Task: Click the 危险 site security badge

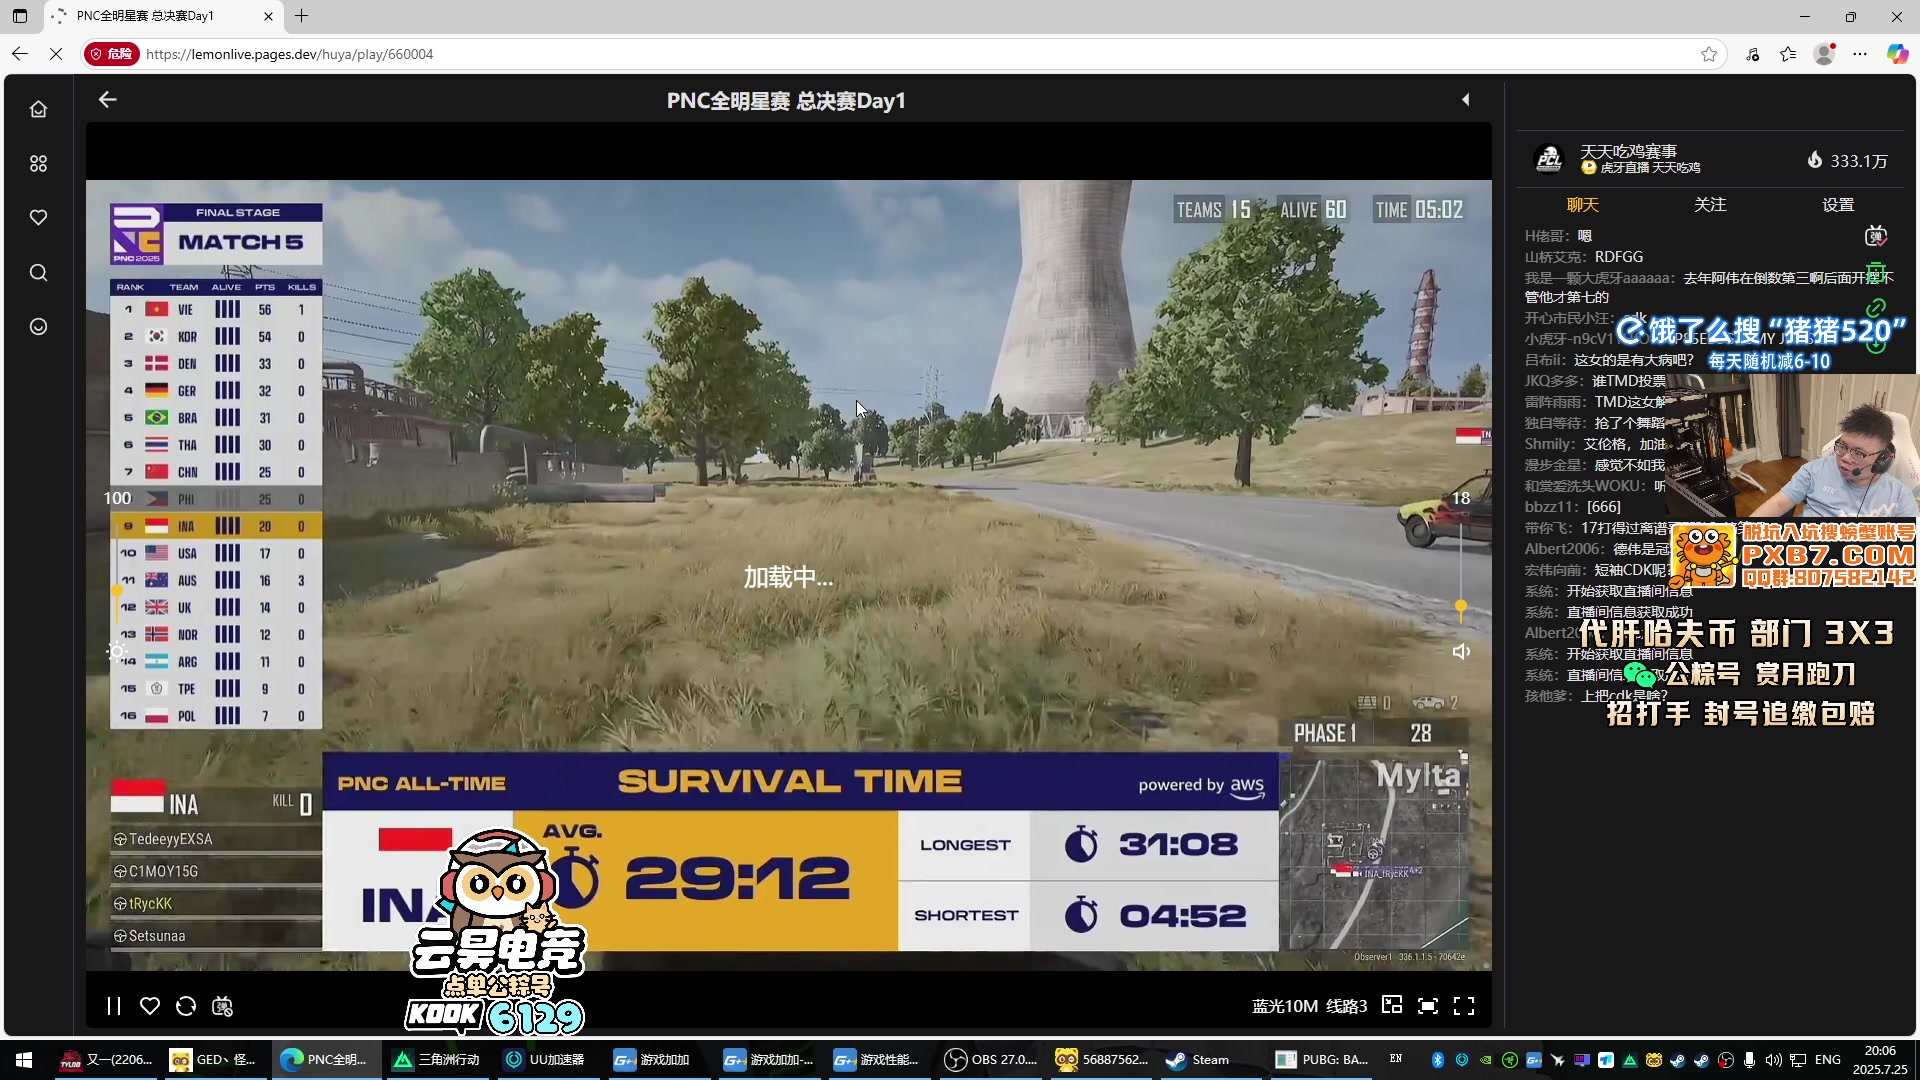Action: point(111,54)
